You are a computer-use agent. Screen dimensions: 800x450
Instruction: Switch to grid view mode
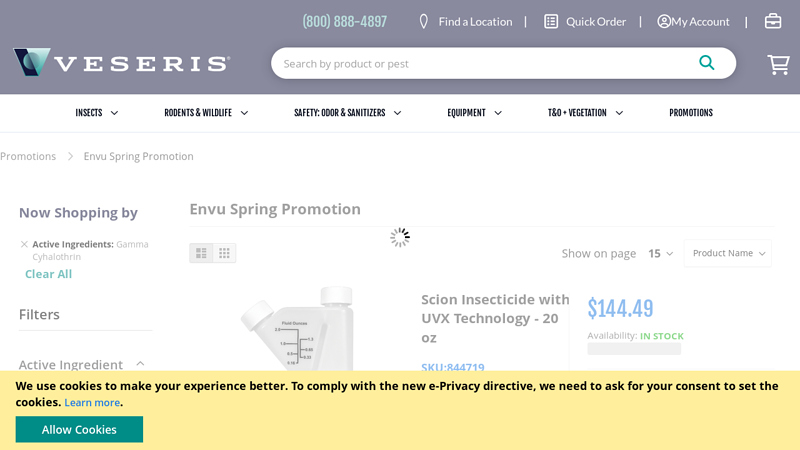click(225, 253)
